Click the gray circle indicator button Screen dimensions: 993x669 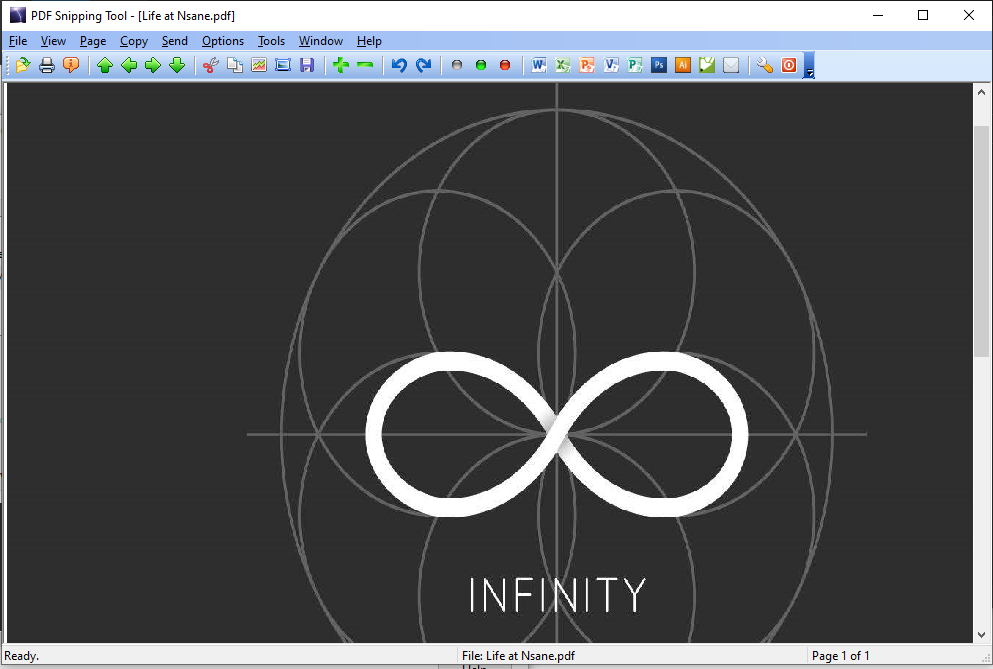point(457,65)
